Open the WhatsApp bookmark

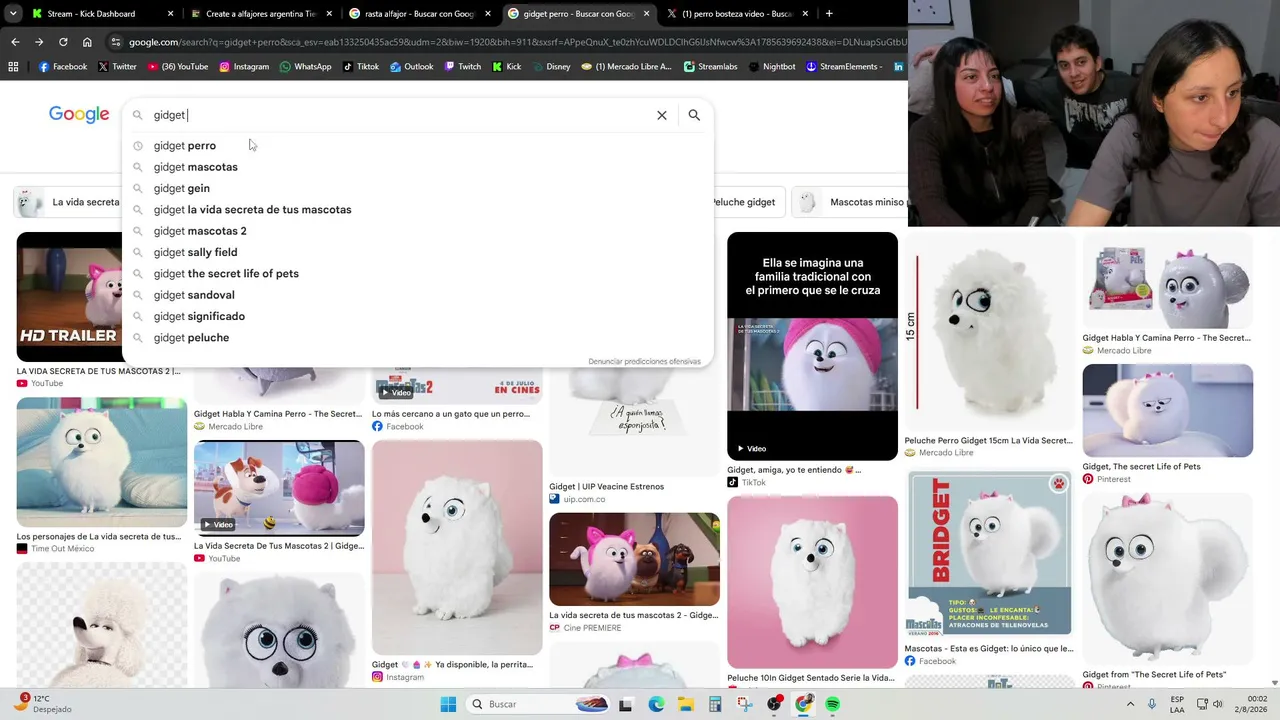pos(305,67)
